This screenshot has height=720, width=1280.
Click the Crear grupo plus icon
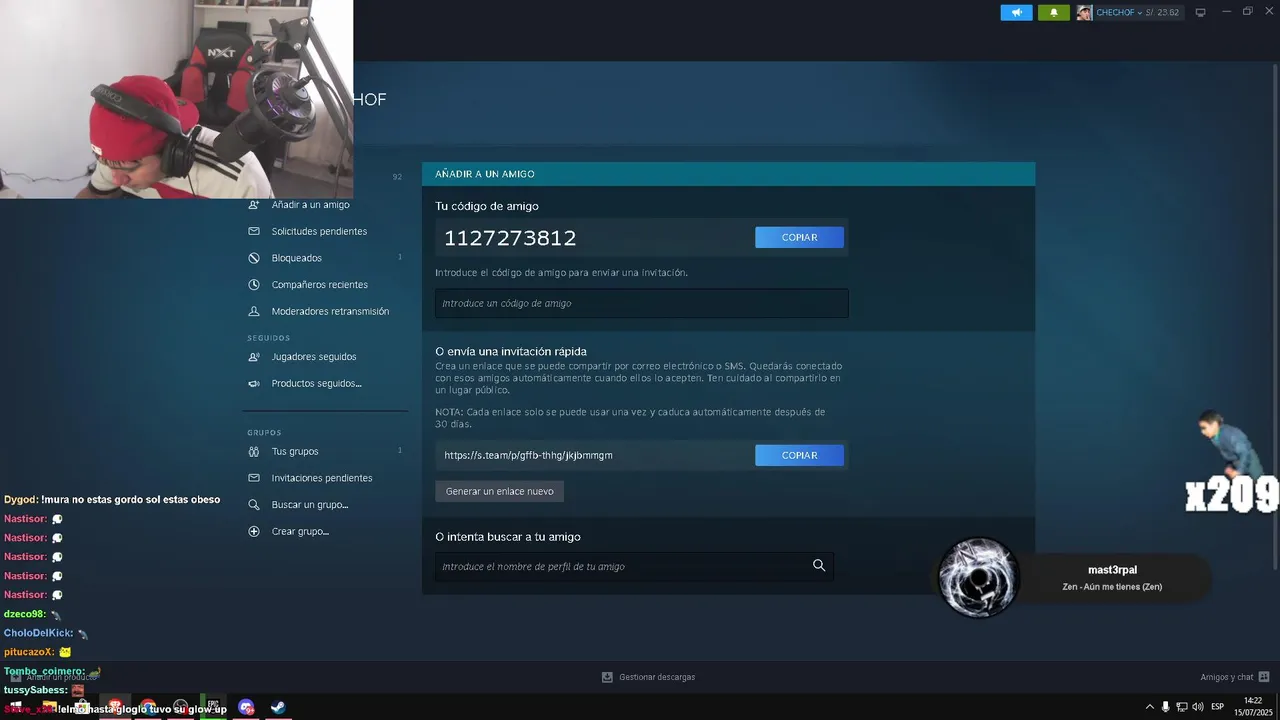pyautogui.click(x=254, y=531)
